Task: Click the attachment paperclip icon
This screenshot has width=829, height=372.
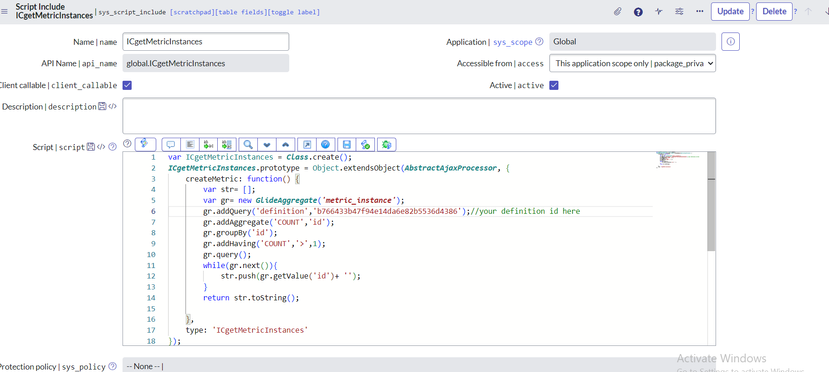Action: [x=618, y=12]
